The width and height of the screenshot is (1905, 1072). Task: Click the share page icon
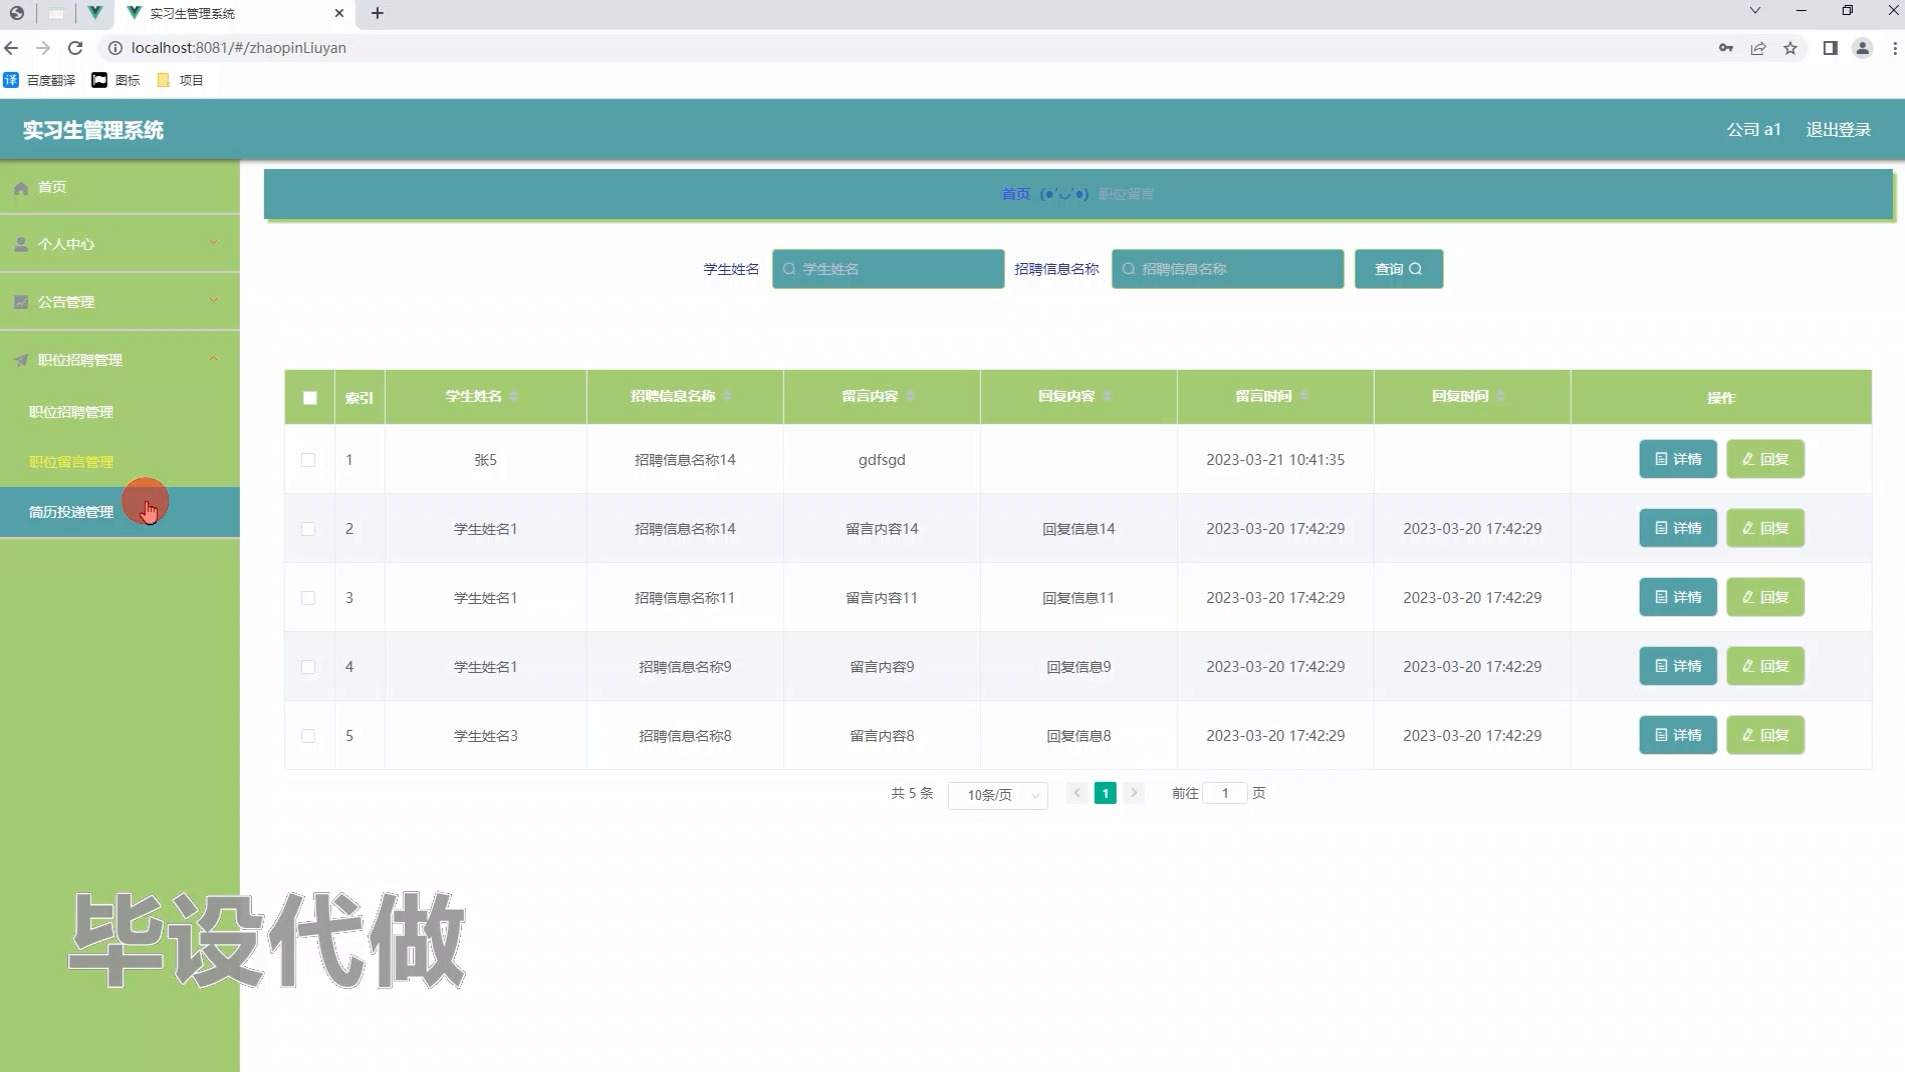(1758, 48)
